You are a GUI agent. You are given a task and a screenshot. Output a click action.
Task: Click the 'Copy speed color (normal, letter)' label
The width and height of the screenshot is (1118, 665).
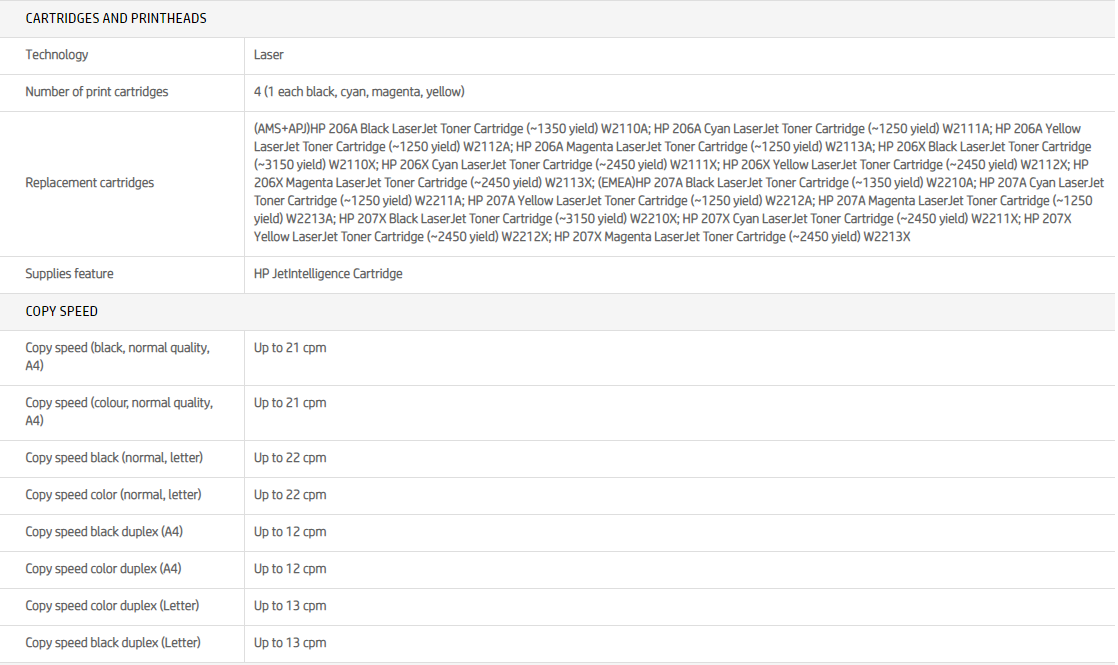113,495
